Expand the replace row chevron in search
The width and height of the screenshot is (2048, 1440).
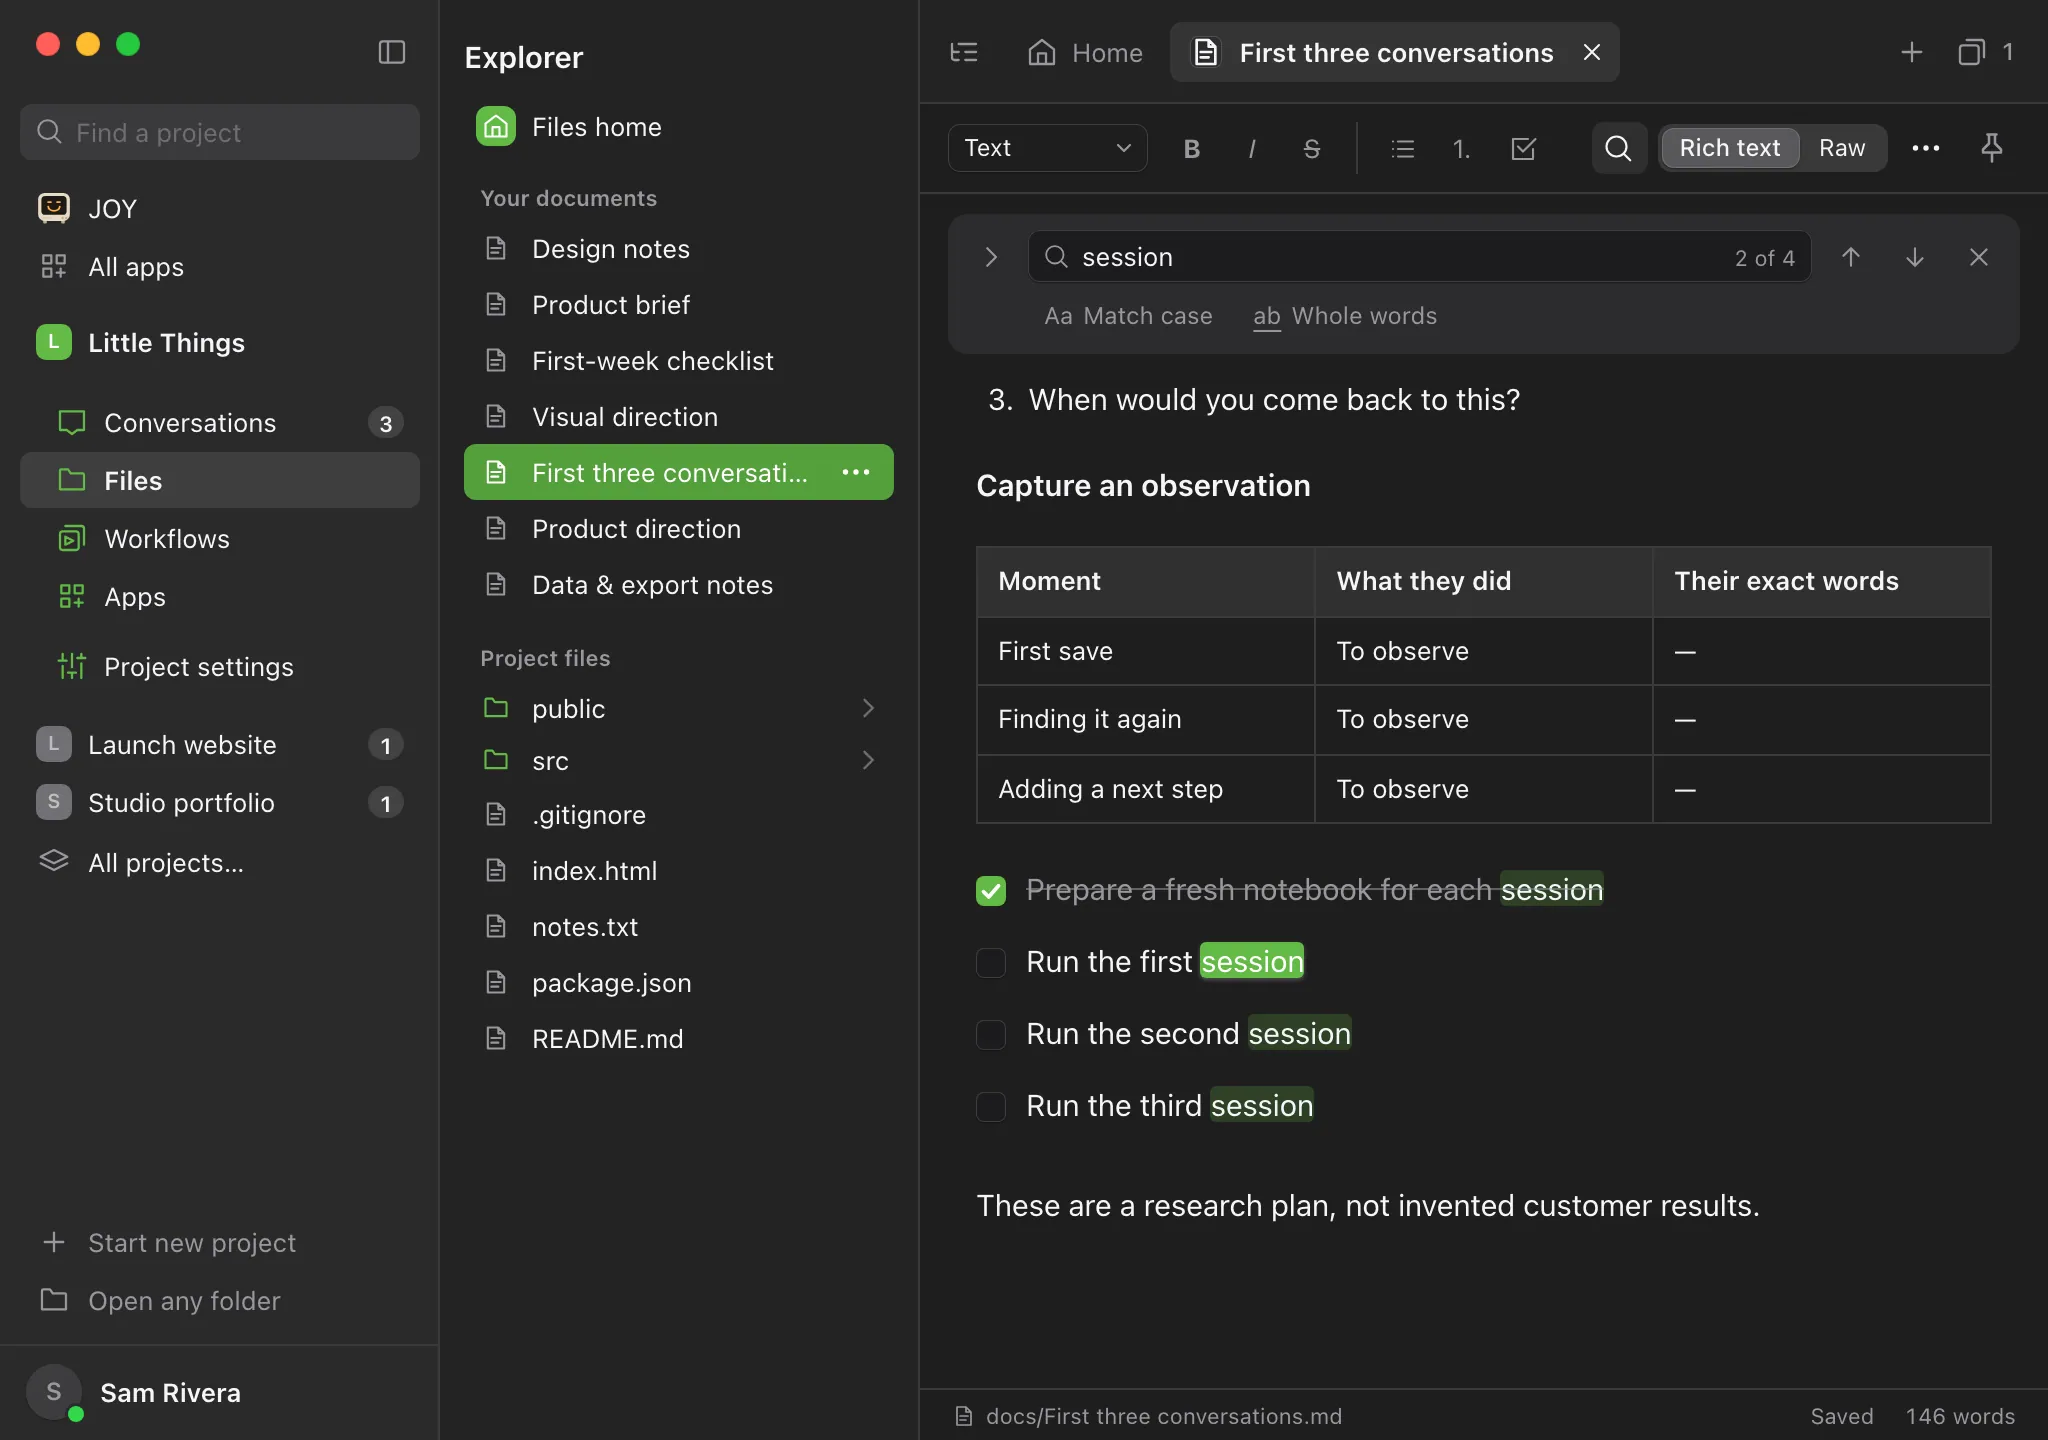pos(991,257)
